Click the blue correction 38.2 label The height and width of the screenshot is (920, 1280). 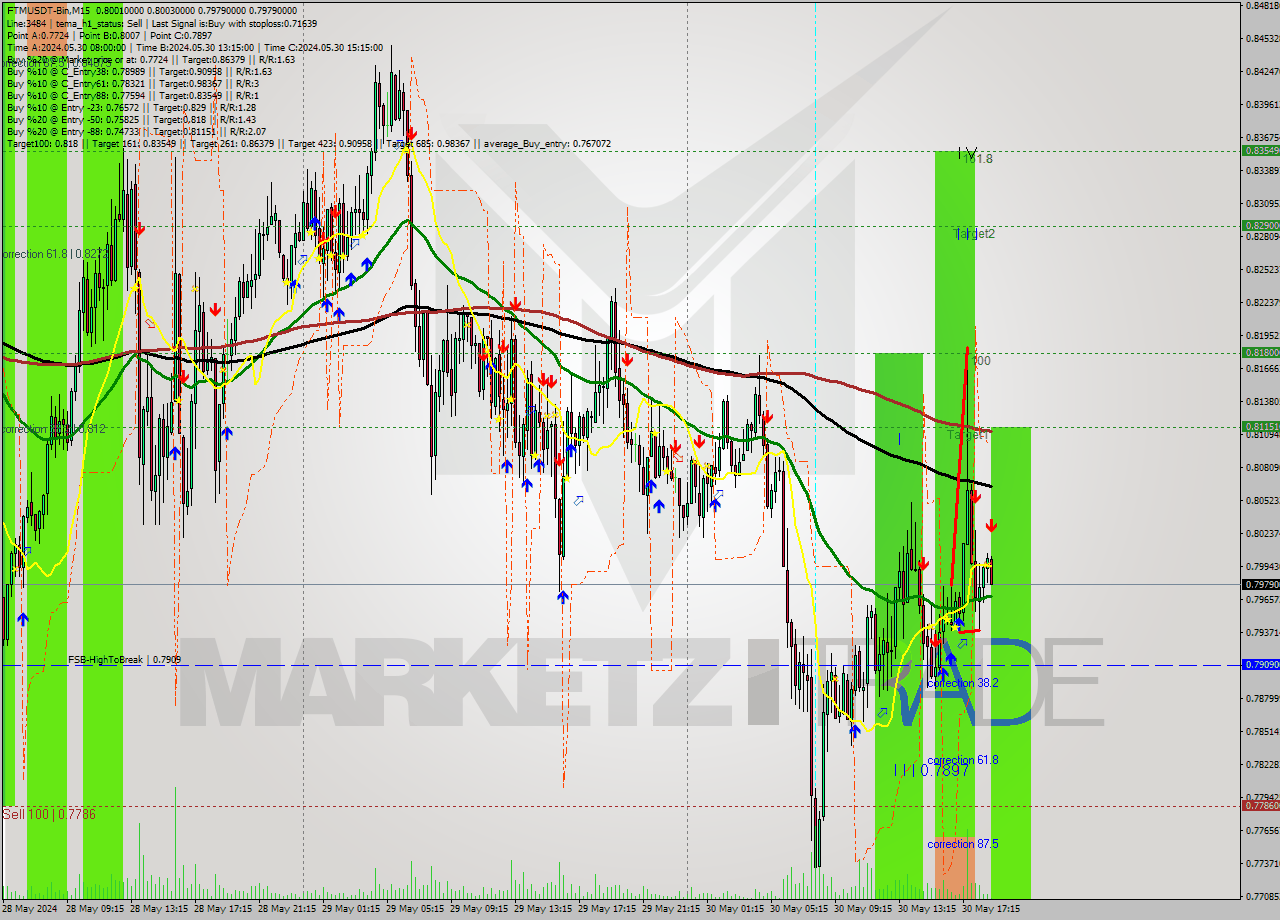(x=963, y=683)
